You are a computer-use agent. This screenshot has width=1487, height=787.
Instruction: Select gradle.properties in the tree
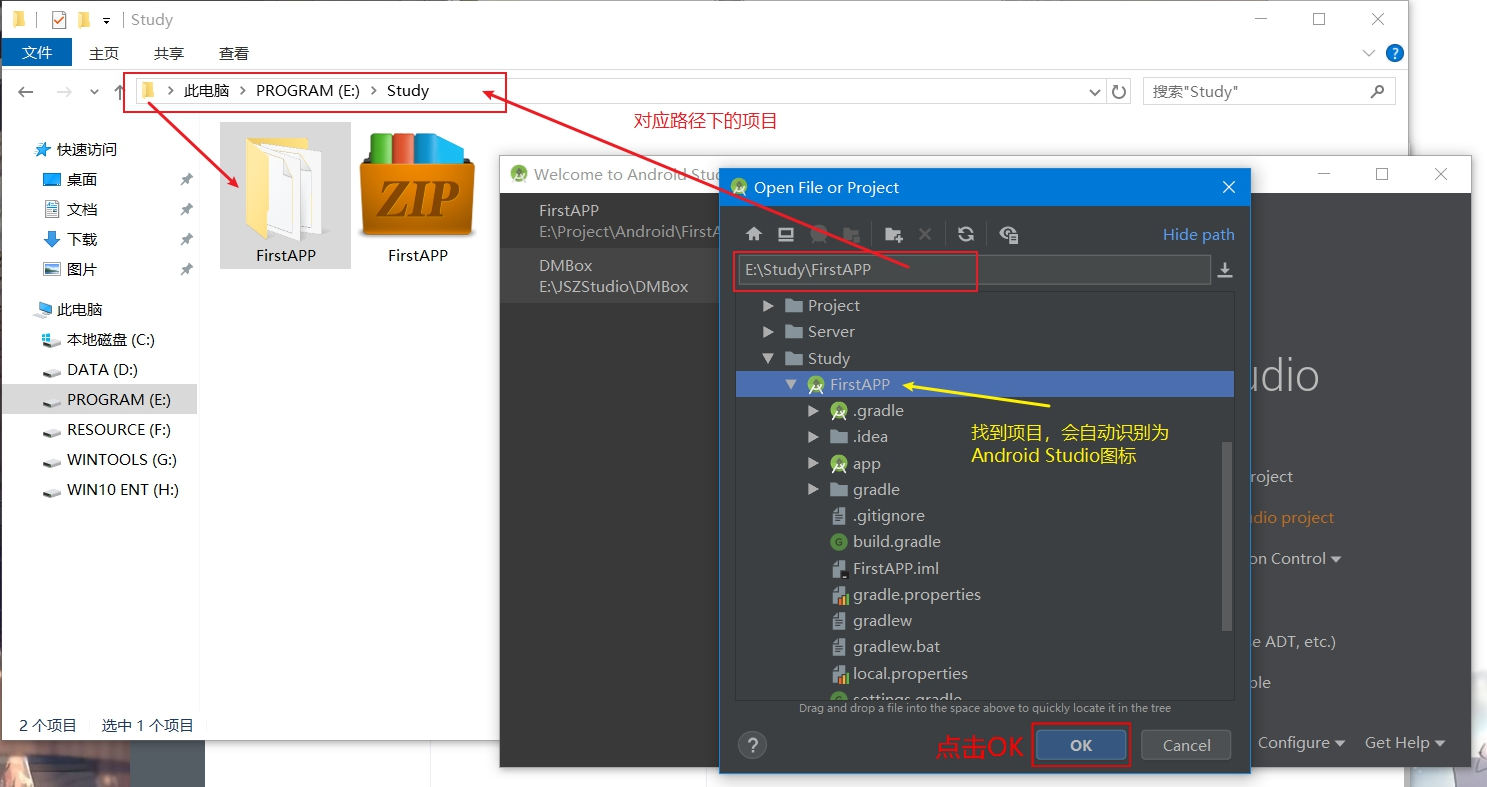916,594
